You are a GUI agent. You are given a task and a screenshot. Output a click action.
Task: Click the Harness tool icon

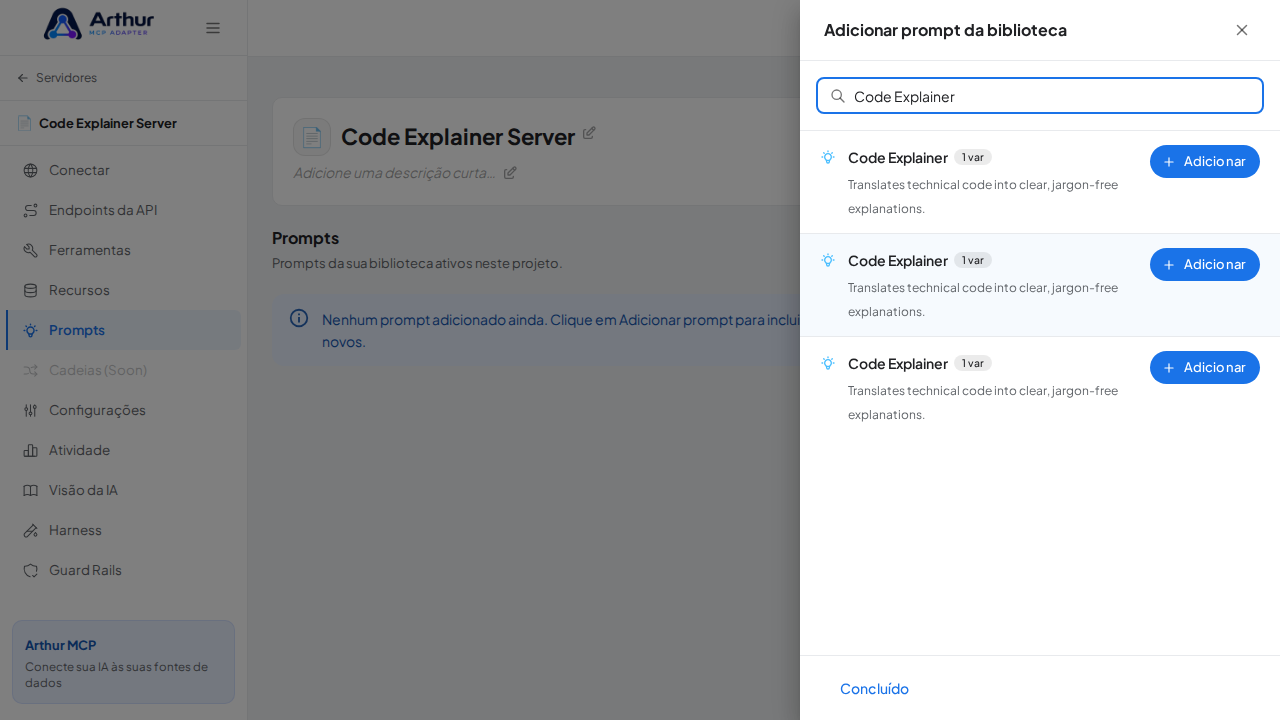tap(30, 530)
